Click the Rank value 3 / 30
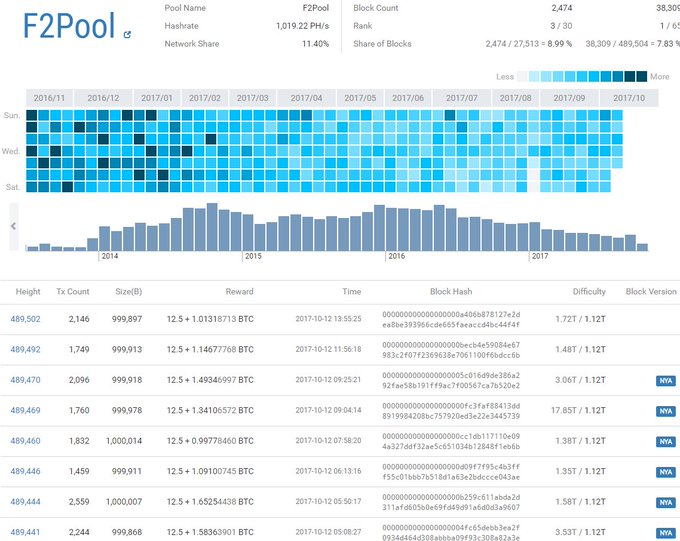The image size is (680, 541). [561, 26]
